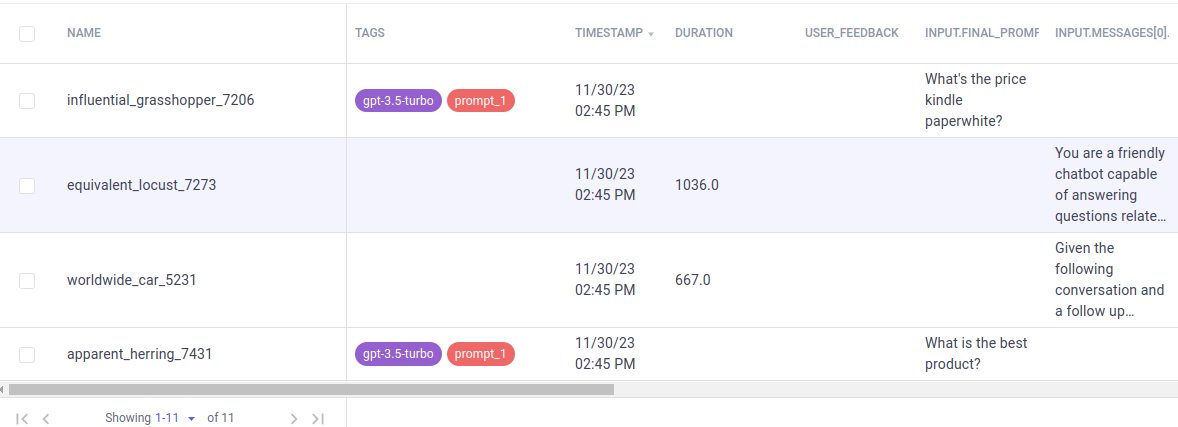Select the worldwide_car_5231 row checkbox
This screenshot has width=1178, height=427.
27,280
